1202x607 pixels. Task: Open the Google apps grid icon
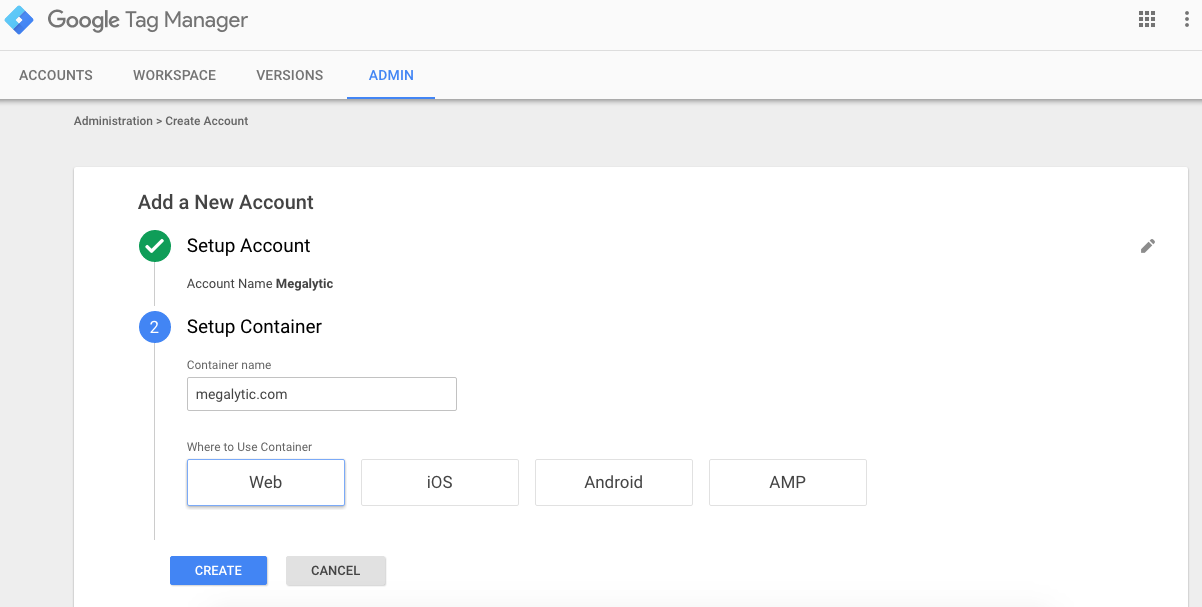pos(1147,19)
